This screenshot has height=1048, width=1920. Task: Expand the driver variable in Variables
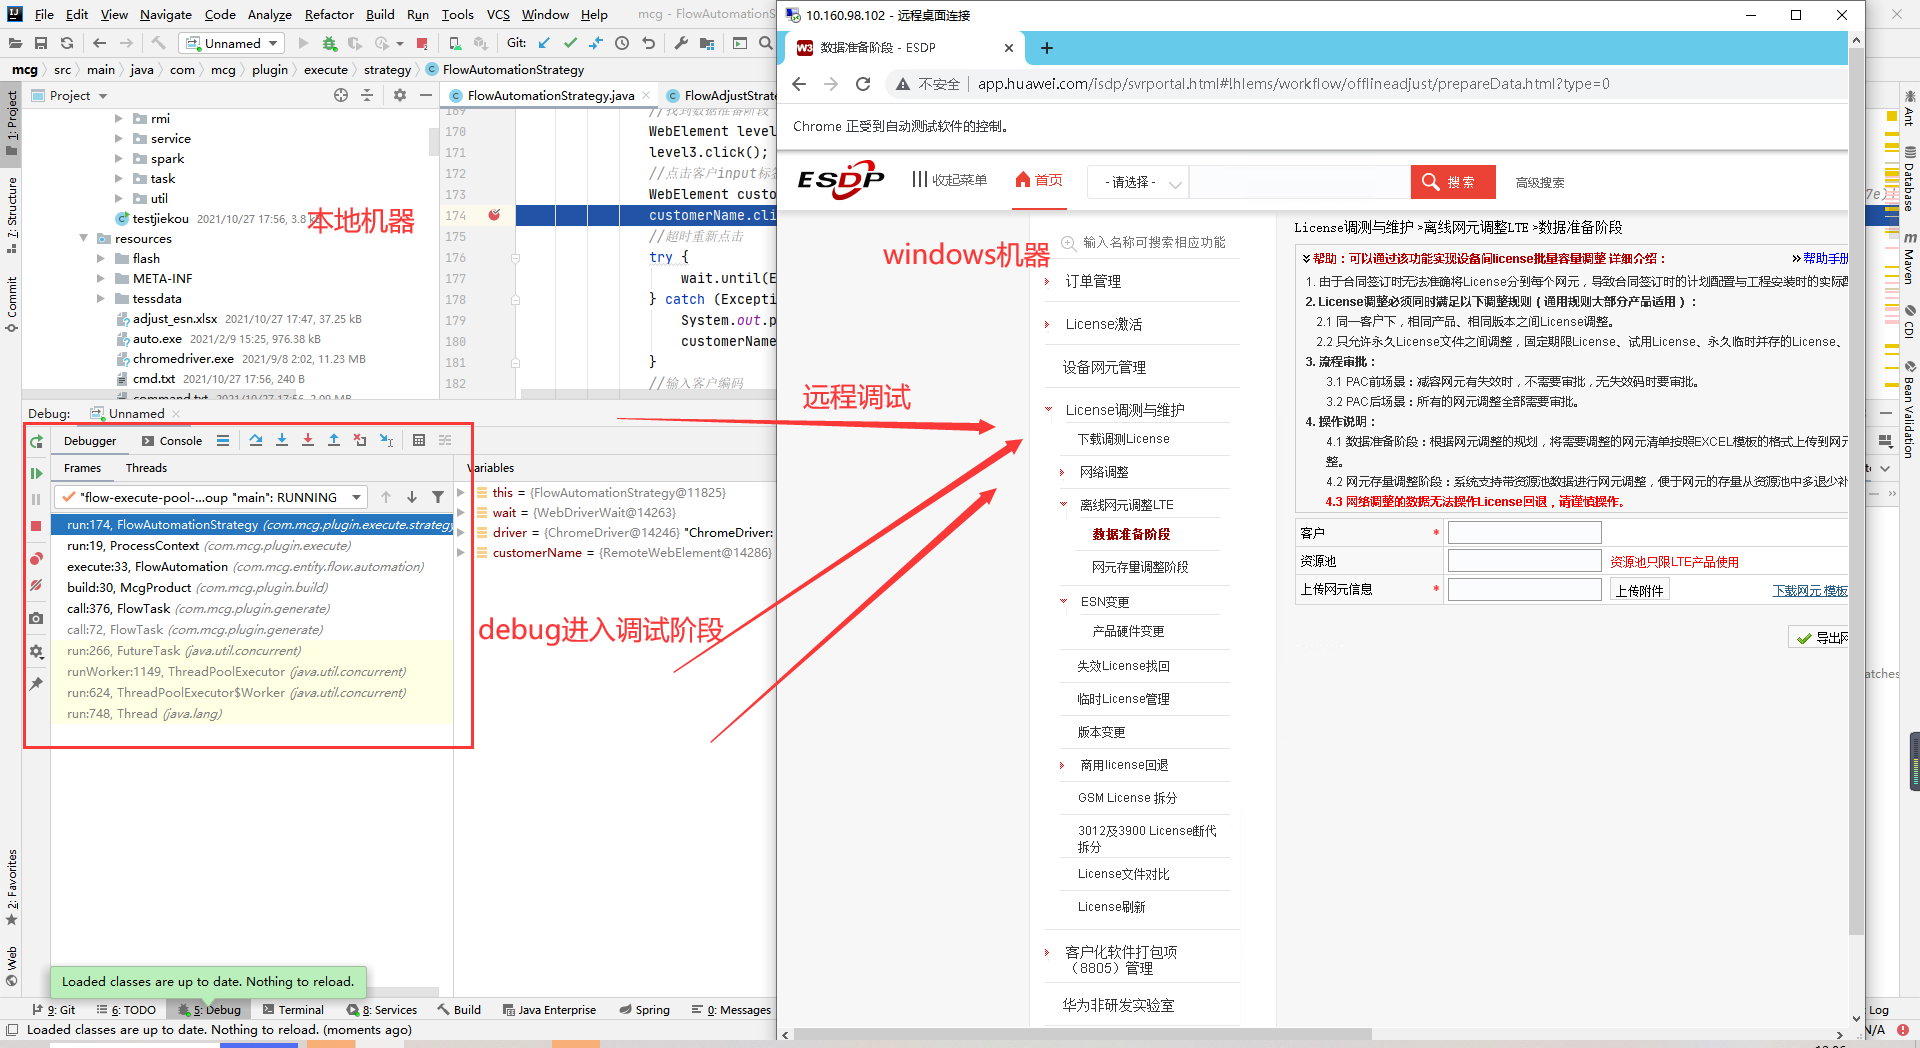tap(461, 532)
